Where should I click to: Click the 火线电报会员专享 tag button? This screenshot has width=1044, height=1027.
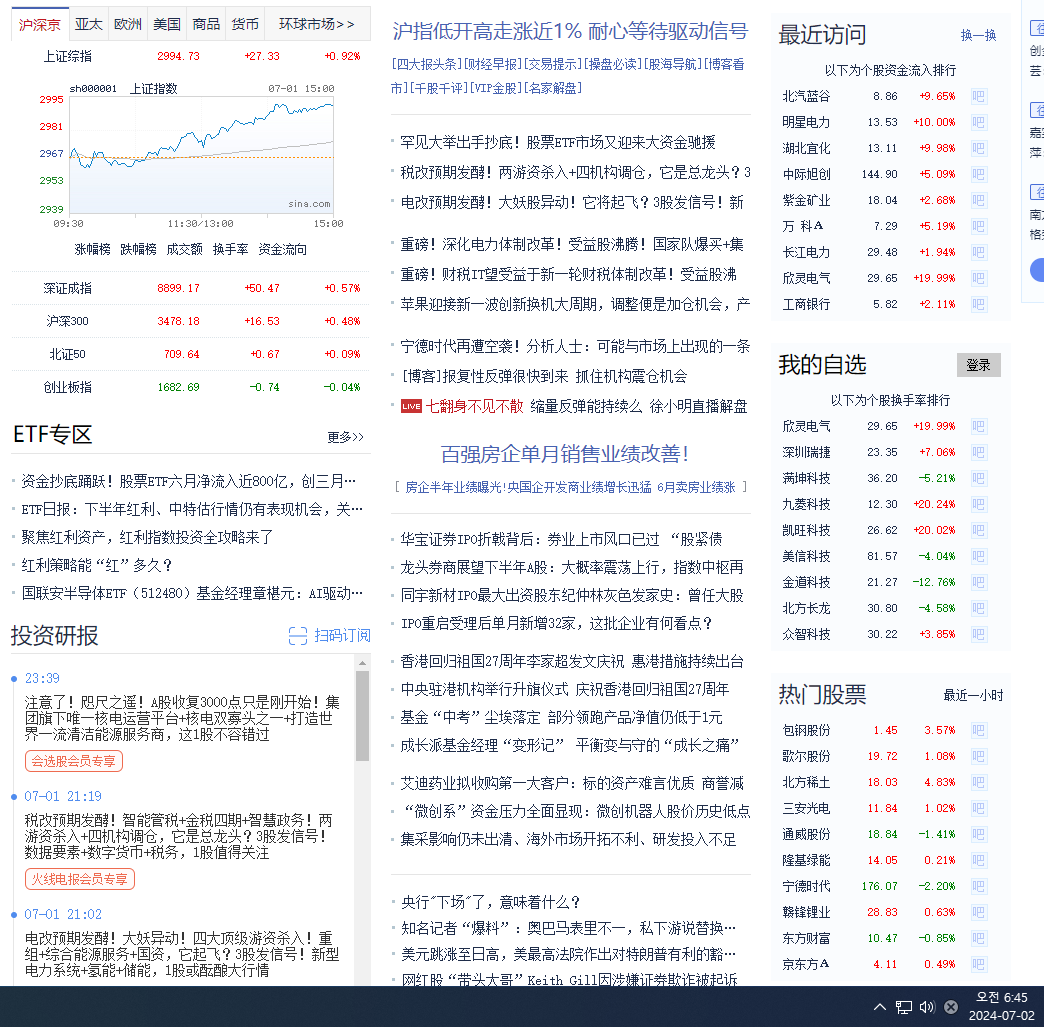click(80, 878)
